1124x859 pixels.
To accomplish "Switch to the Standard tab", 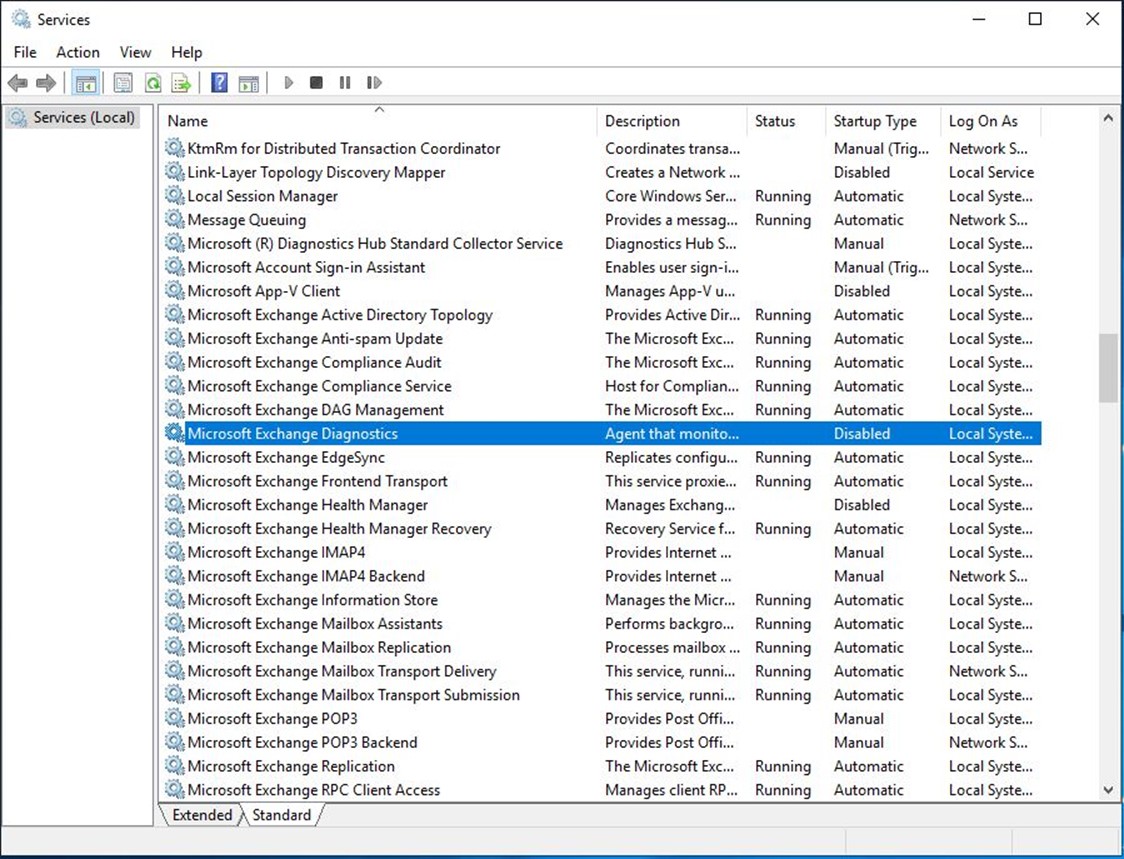I will coord(281,815).
